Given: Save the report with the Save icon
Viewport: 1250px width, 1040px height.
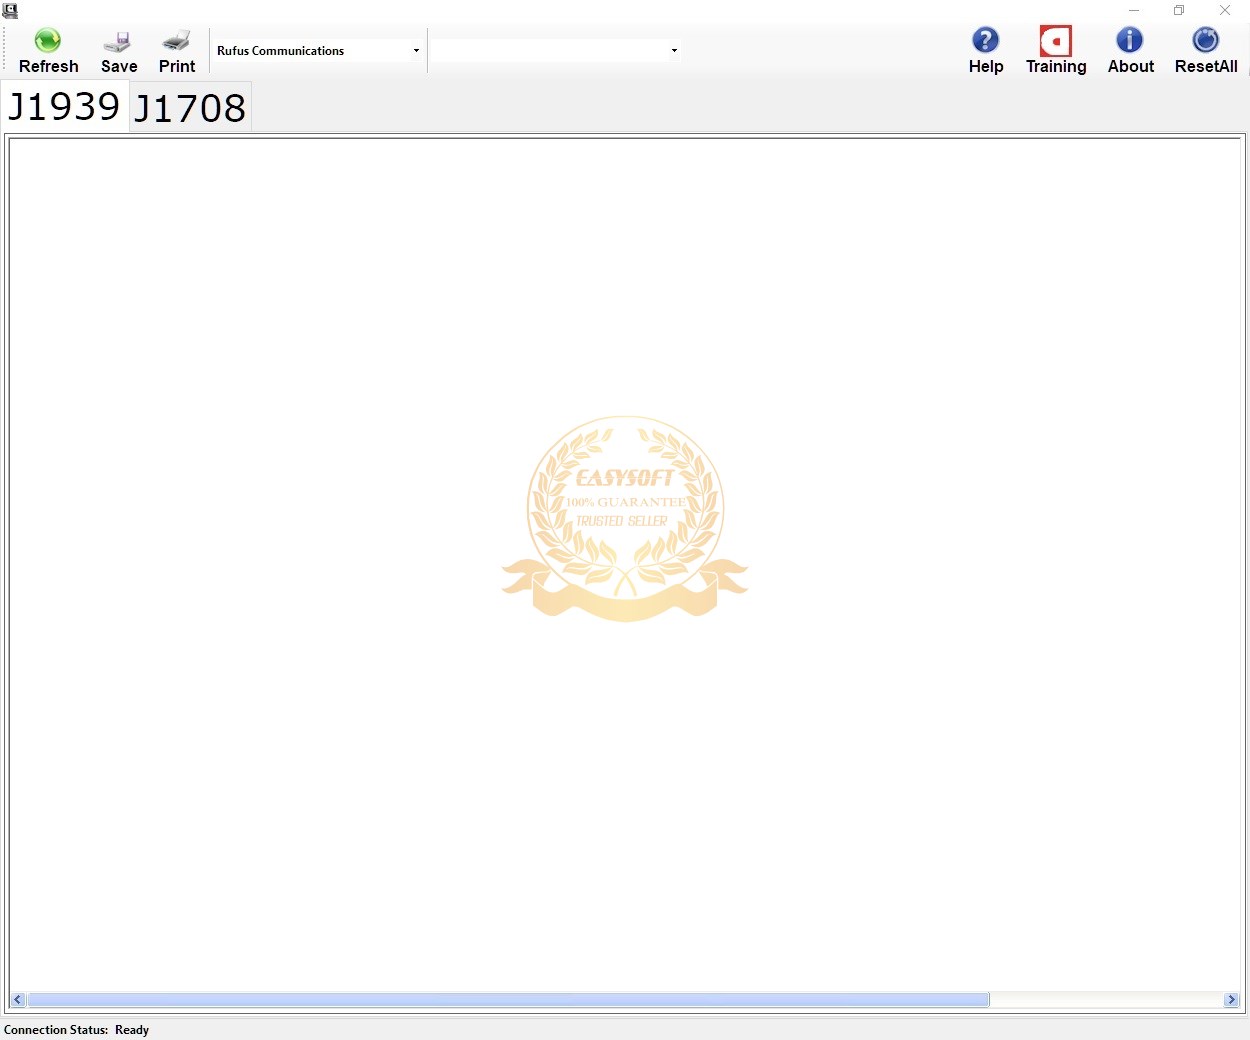Looking at the screenshot, I should coord(118,42).
